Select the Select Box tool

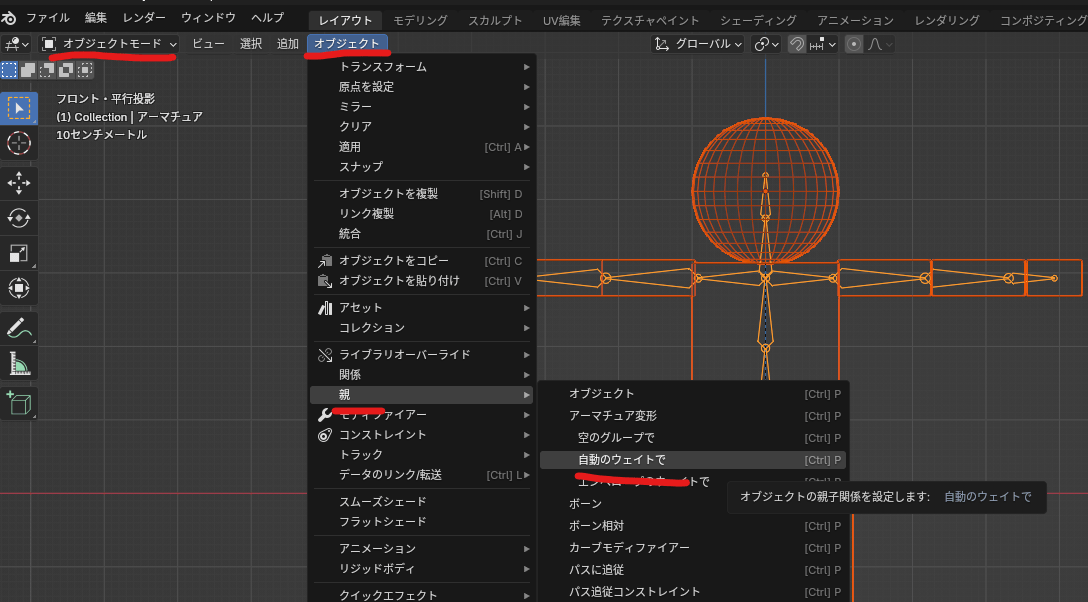pos(19,108)
